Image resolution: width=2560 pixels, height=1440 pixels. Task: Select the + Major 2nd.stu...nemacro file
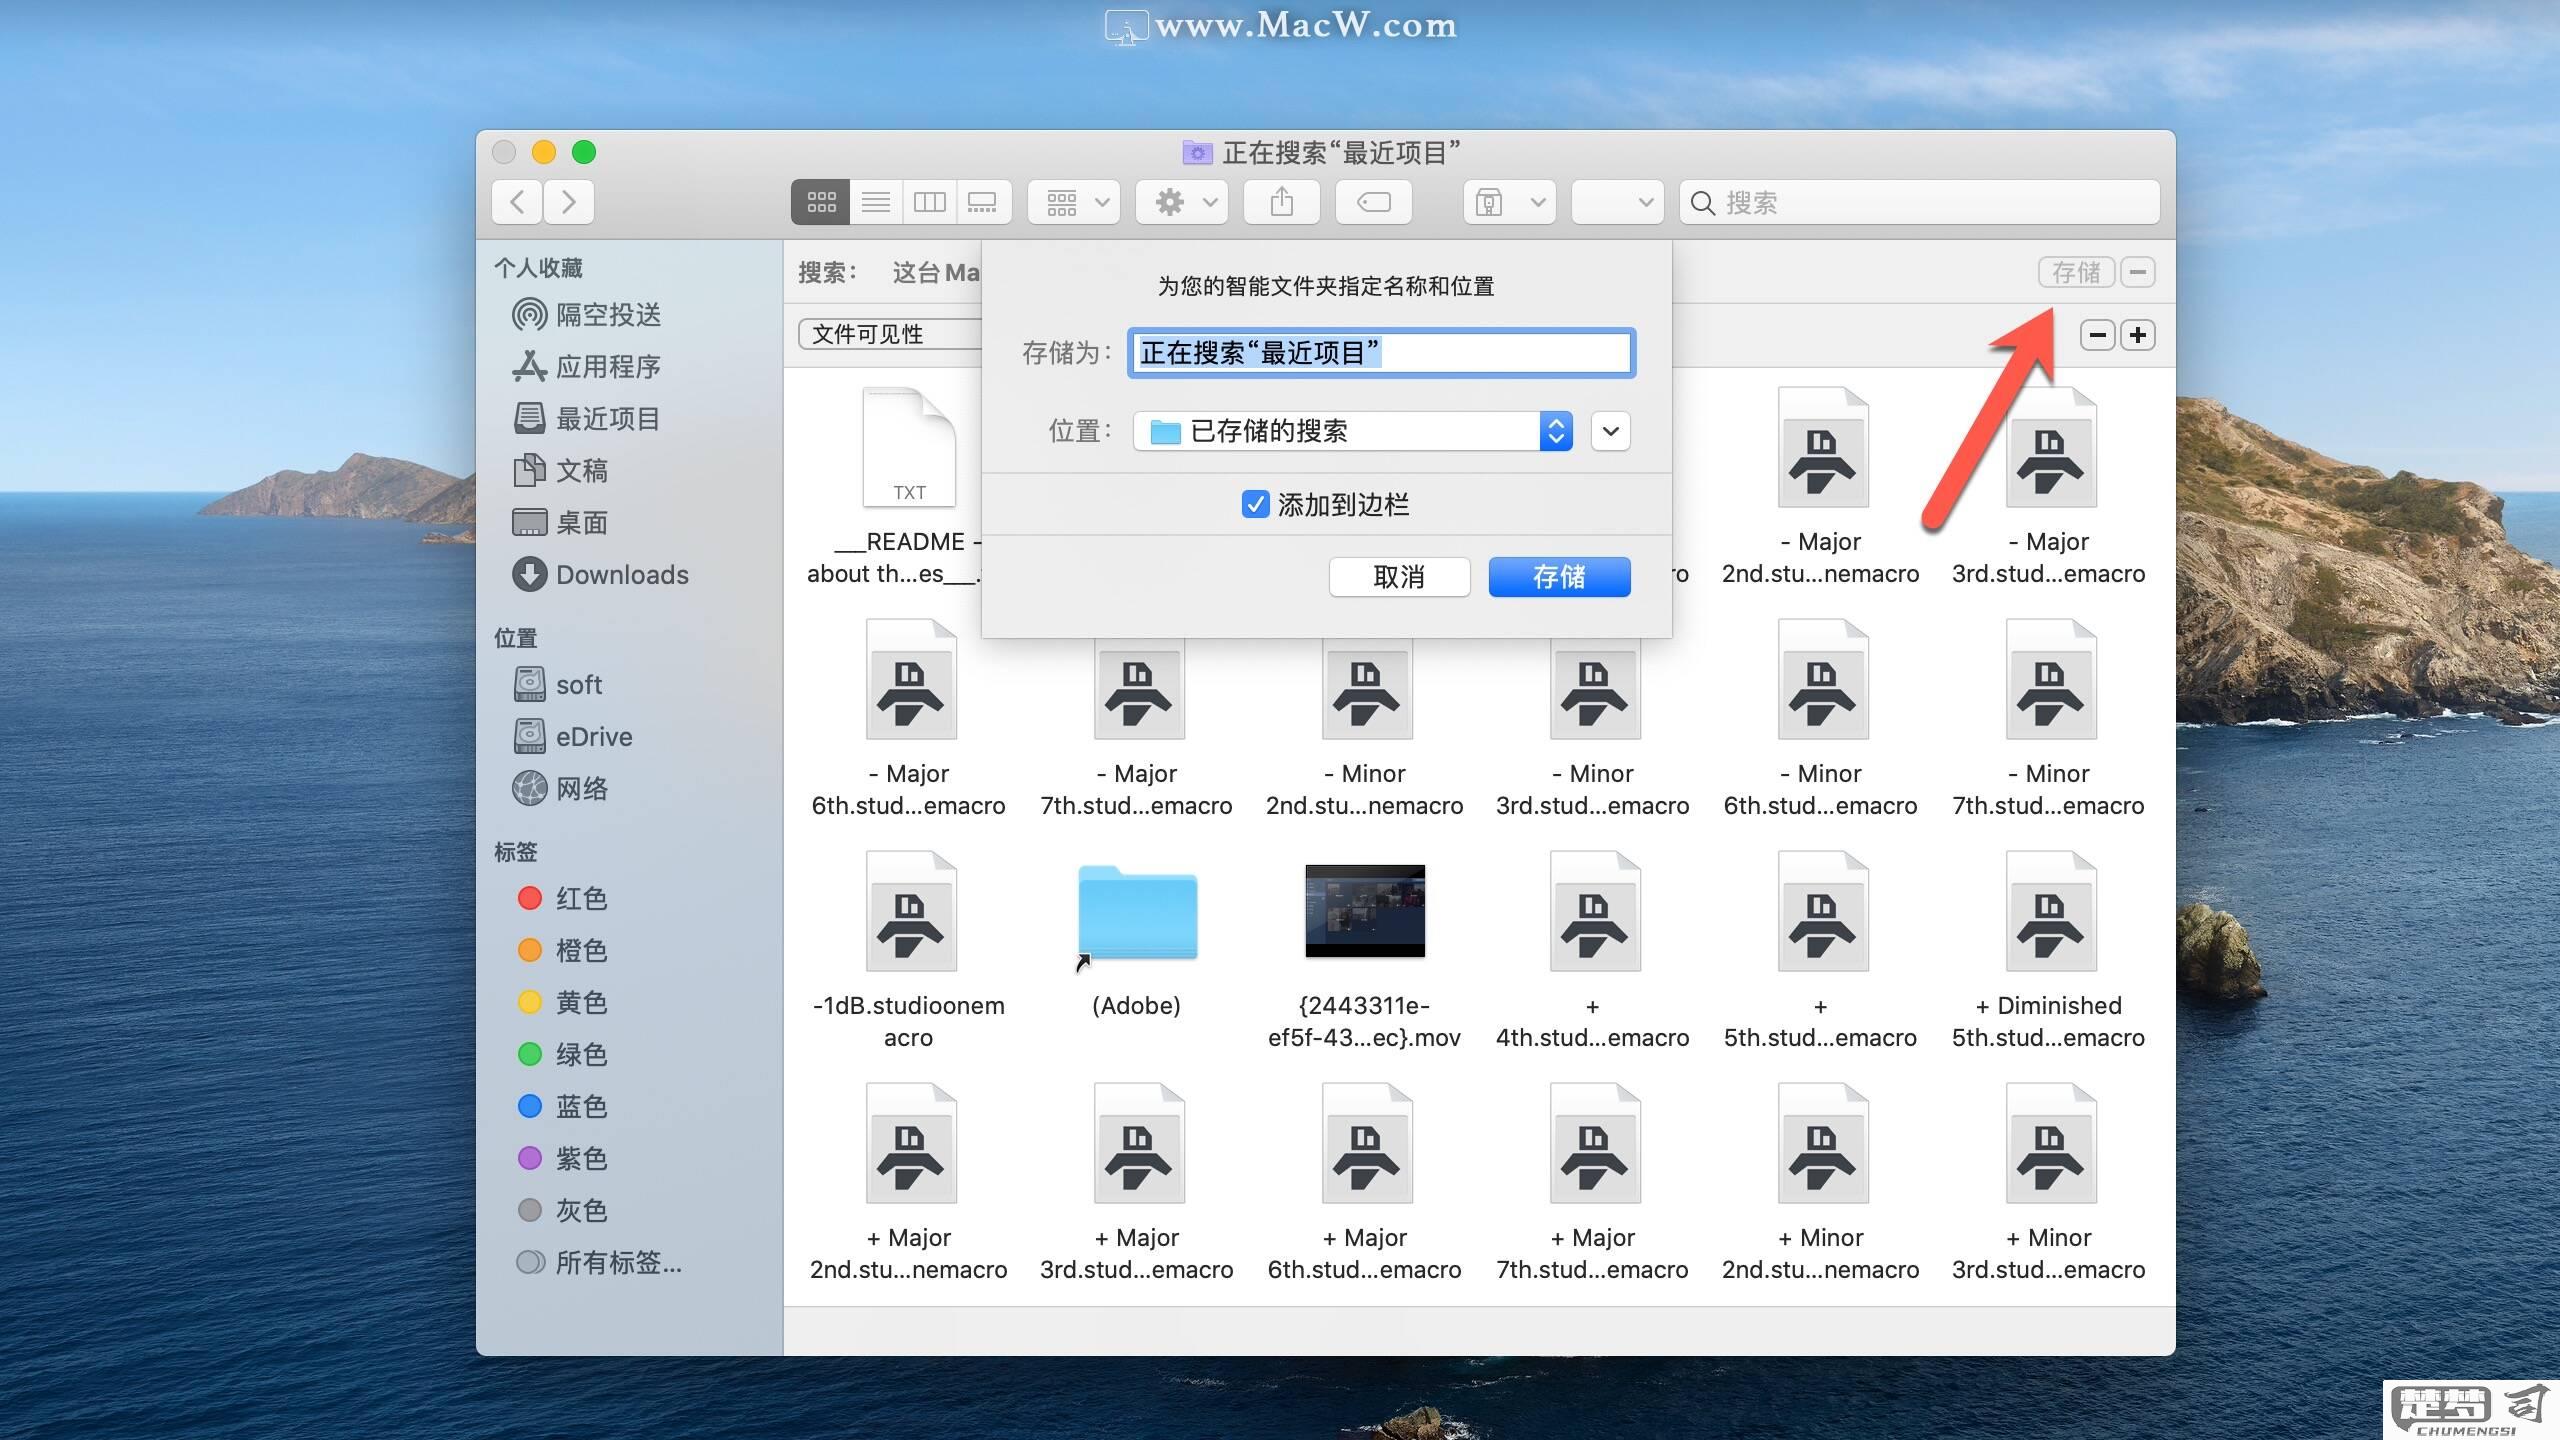pos(909,1143)
